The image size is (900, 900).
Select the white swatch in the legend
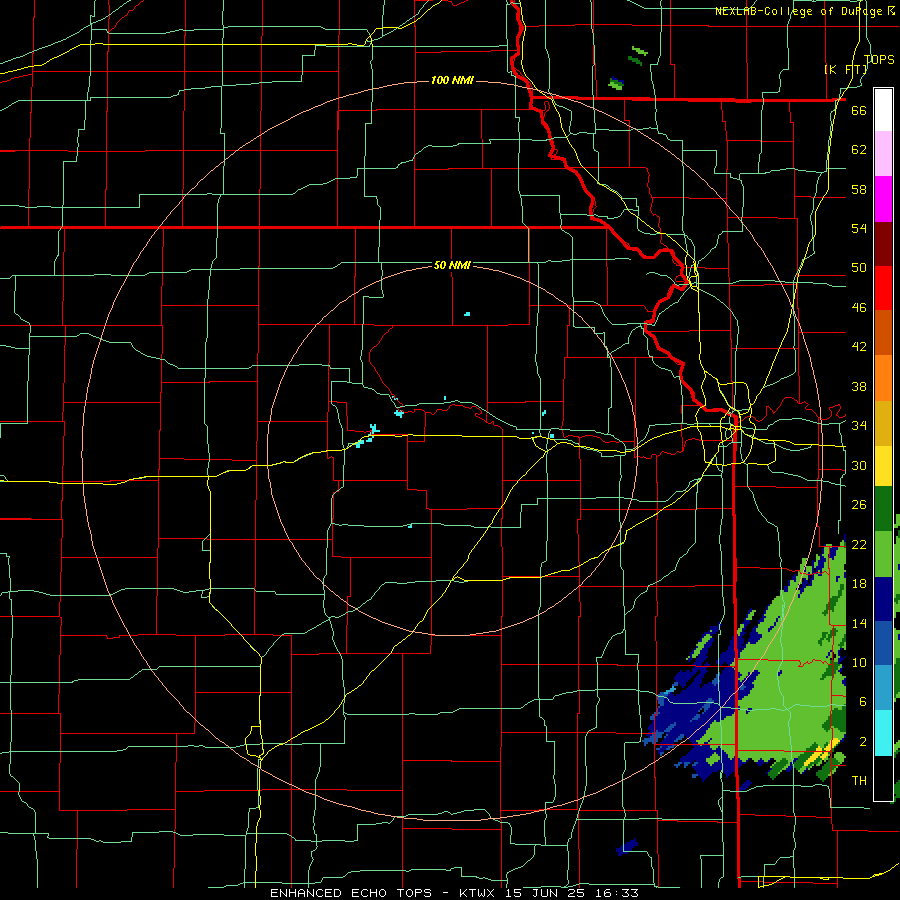coord(883,110)
